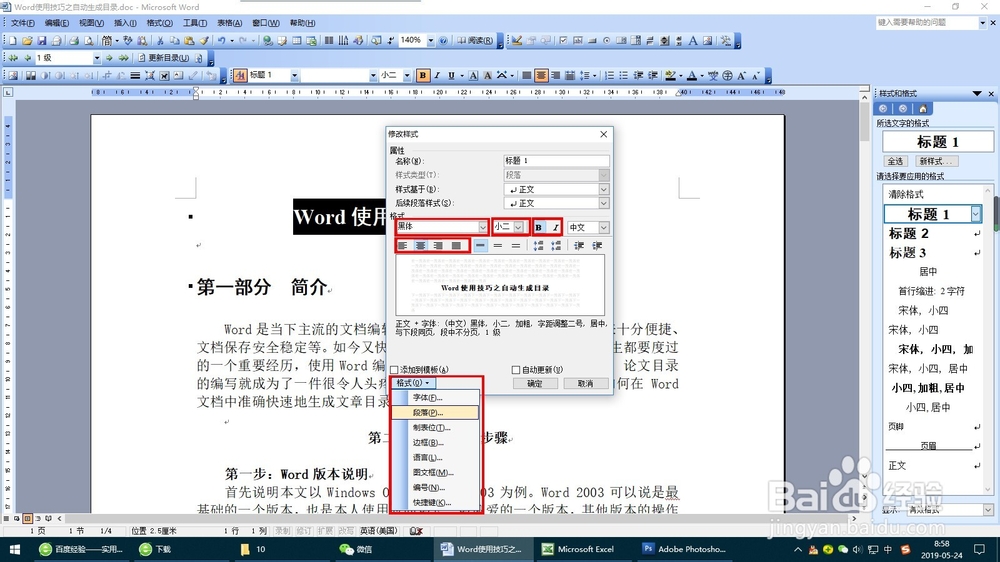Open the zoom 140% dropdown

point(431,41)
